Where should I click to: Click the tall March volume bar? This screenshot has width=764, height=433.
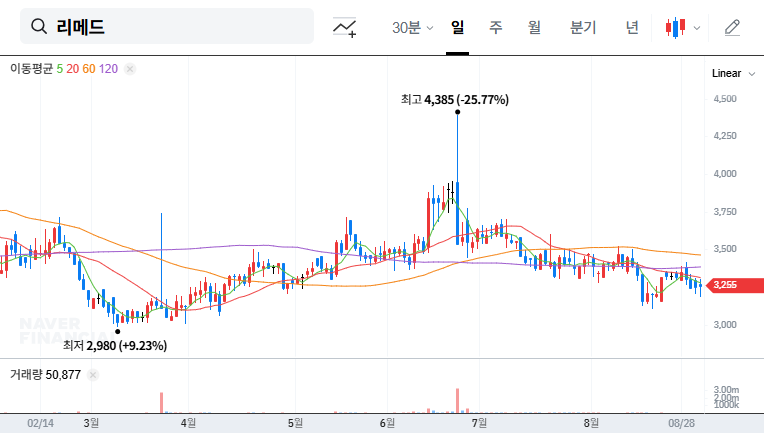(x=161, y=403)
